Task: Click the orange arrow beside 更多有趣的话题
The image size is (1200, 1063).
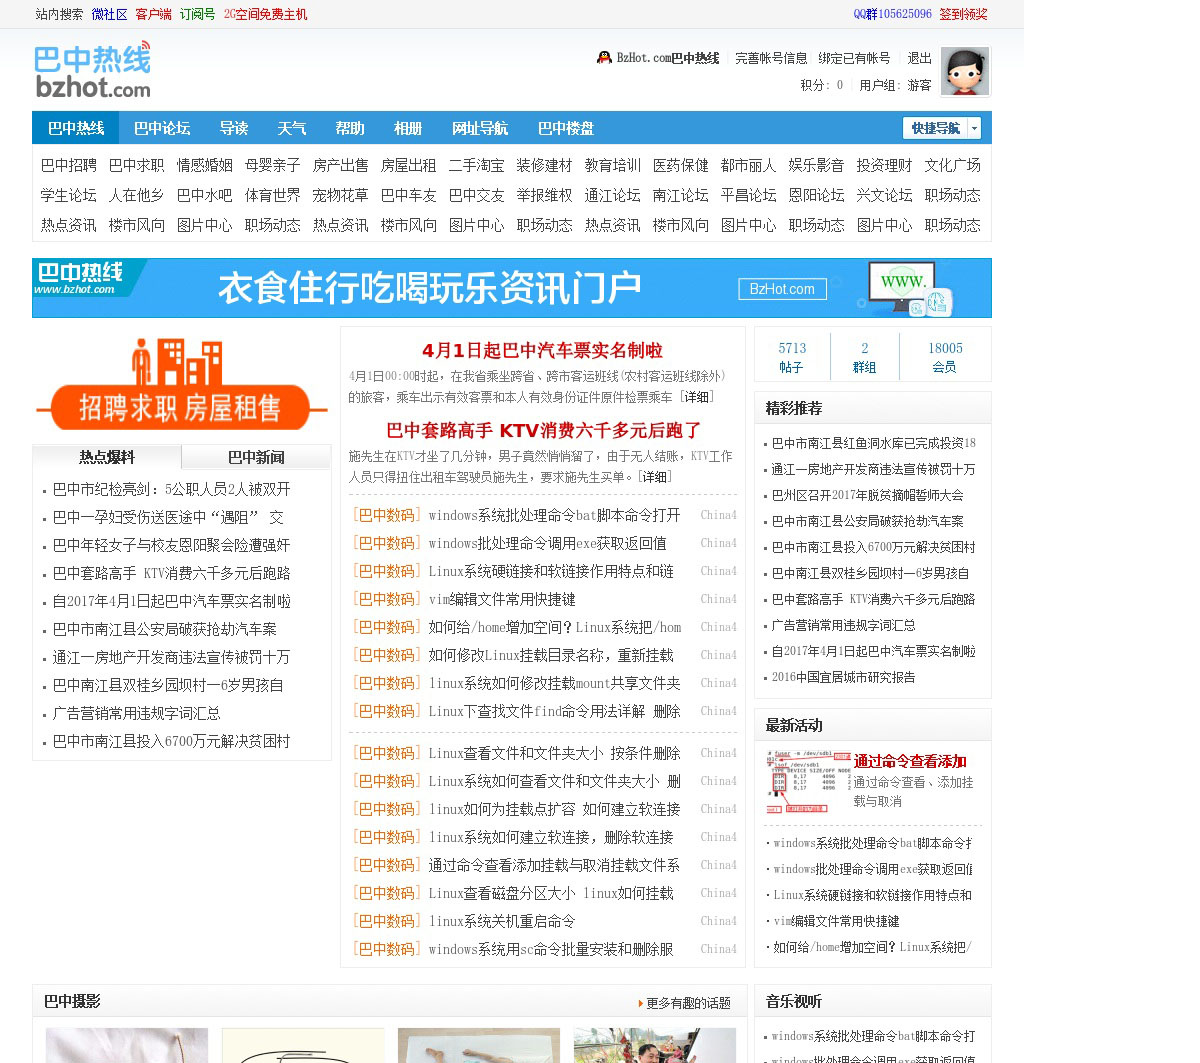Action: click(640, 1003)
